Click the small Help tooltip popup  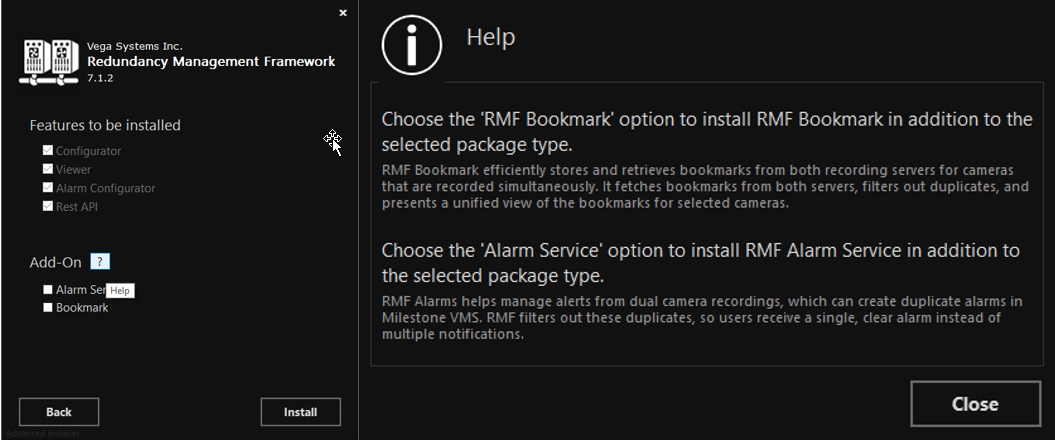click(x=120, y=290)
